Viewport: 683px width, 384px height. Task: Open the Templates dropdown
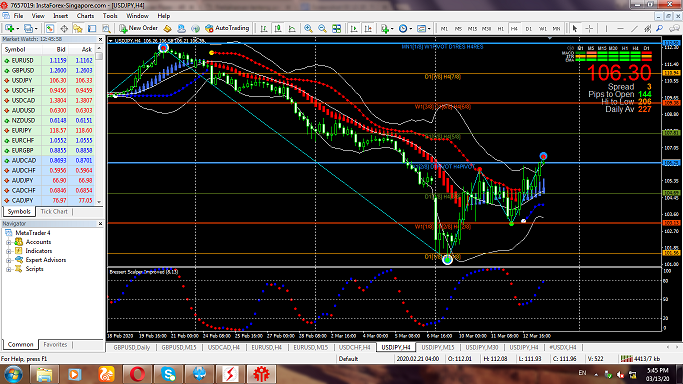423,28
